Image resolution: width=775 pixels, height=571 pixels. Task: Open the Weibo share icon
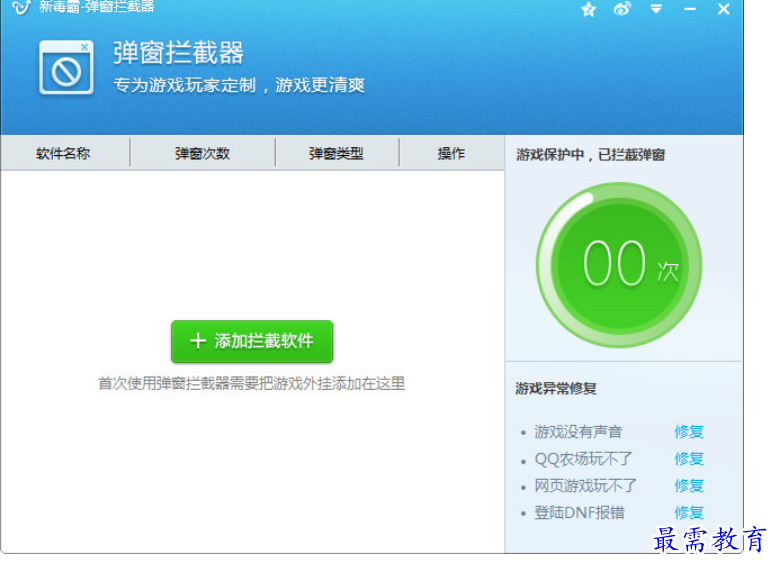(x=622, y=9)
